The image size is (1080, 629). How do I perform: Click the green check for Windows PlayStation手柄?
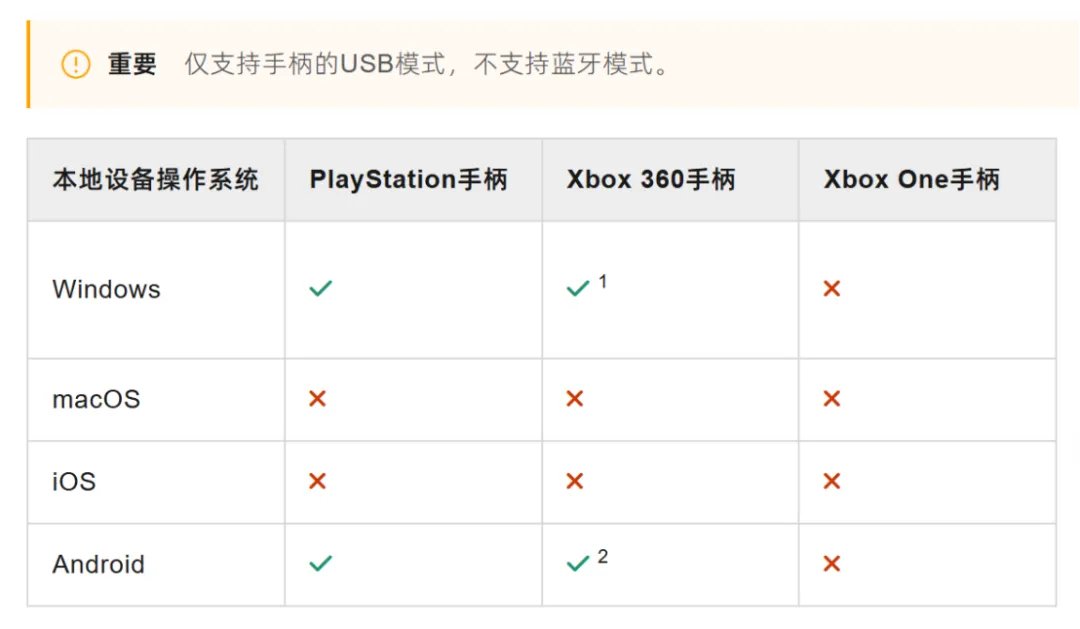coord(321,288)
